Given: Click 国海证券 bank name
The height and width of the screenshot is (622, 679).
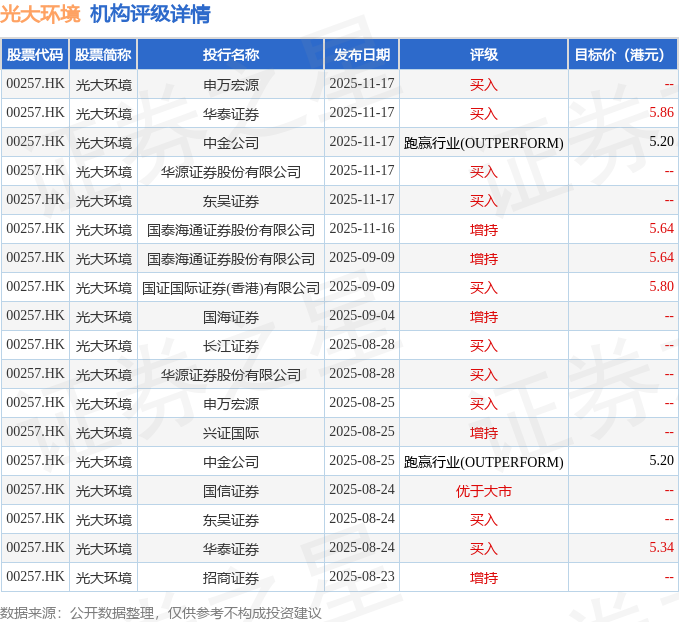Looking at the screenshot, I should pos(231,317).
